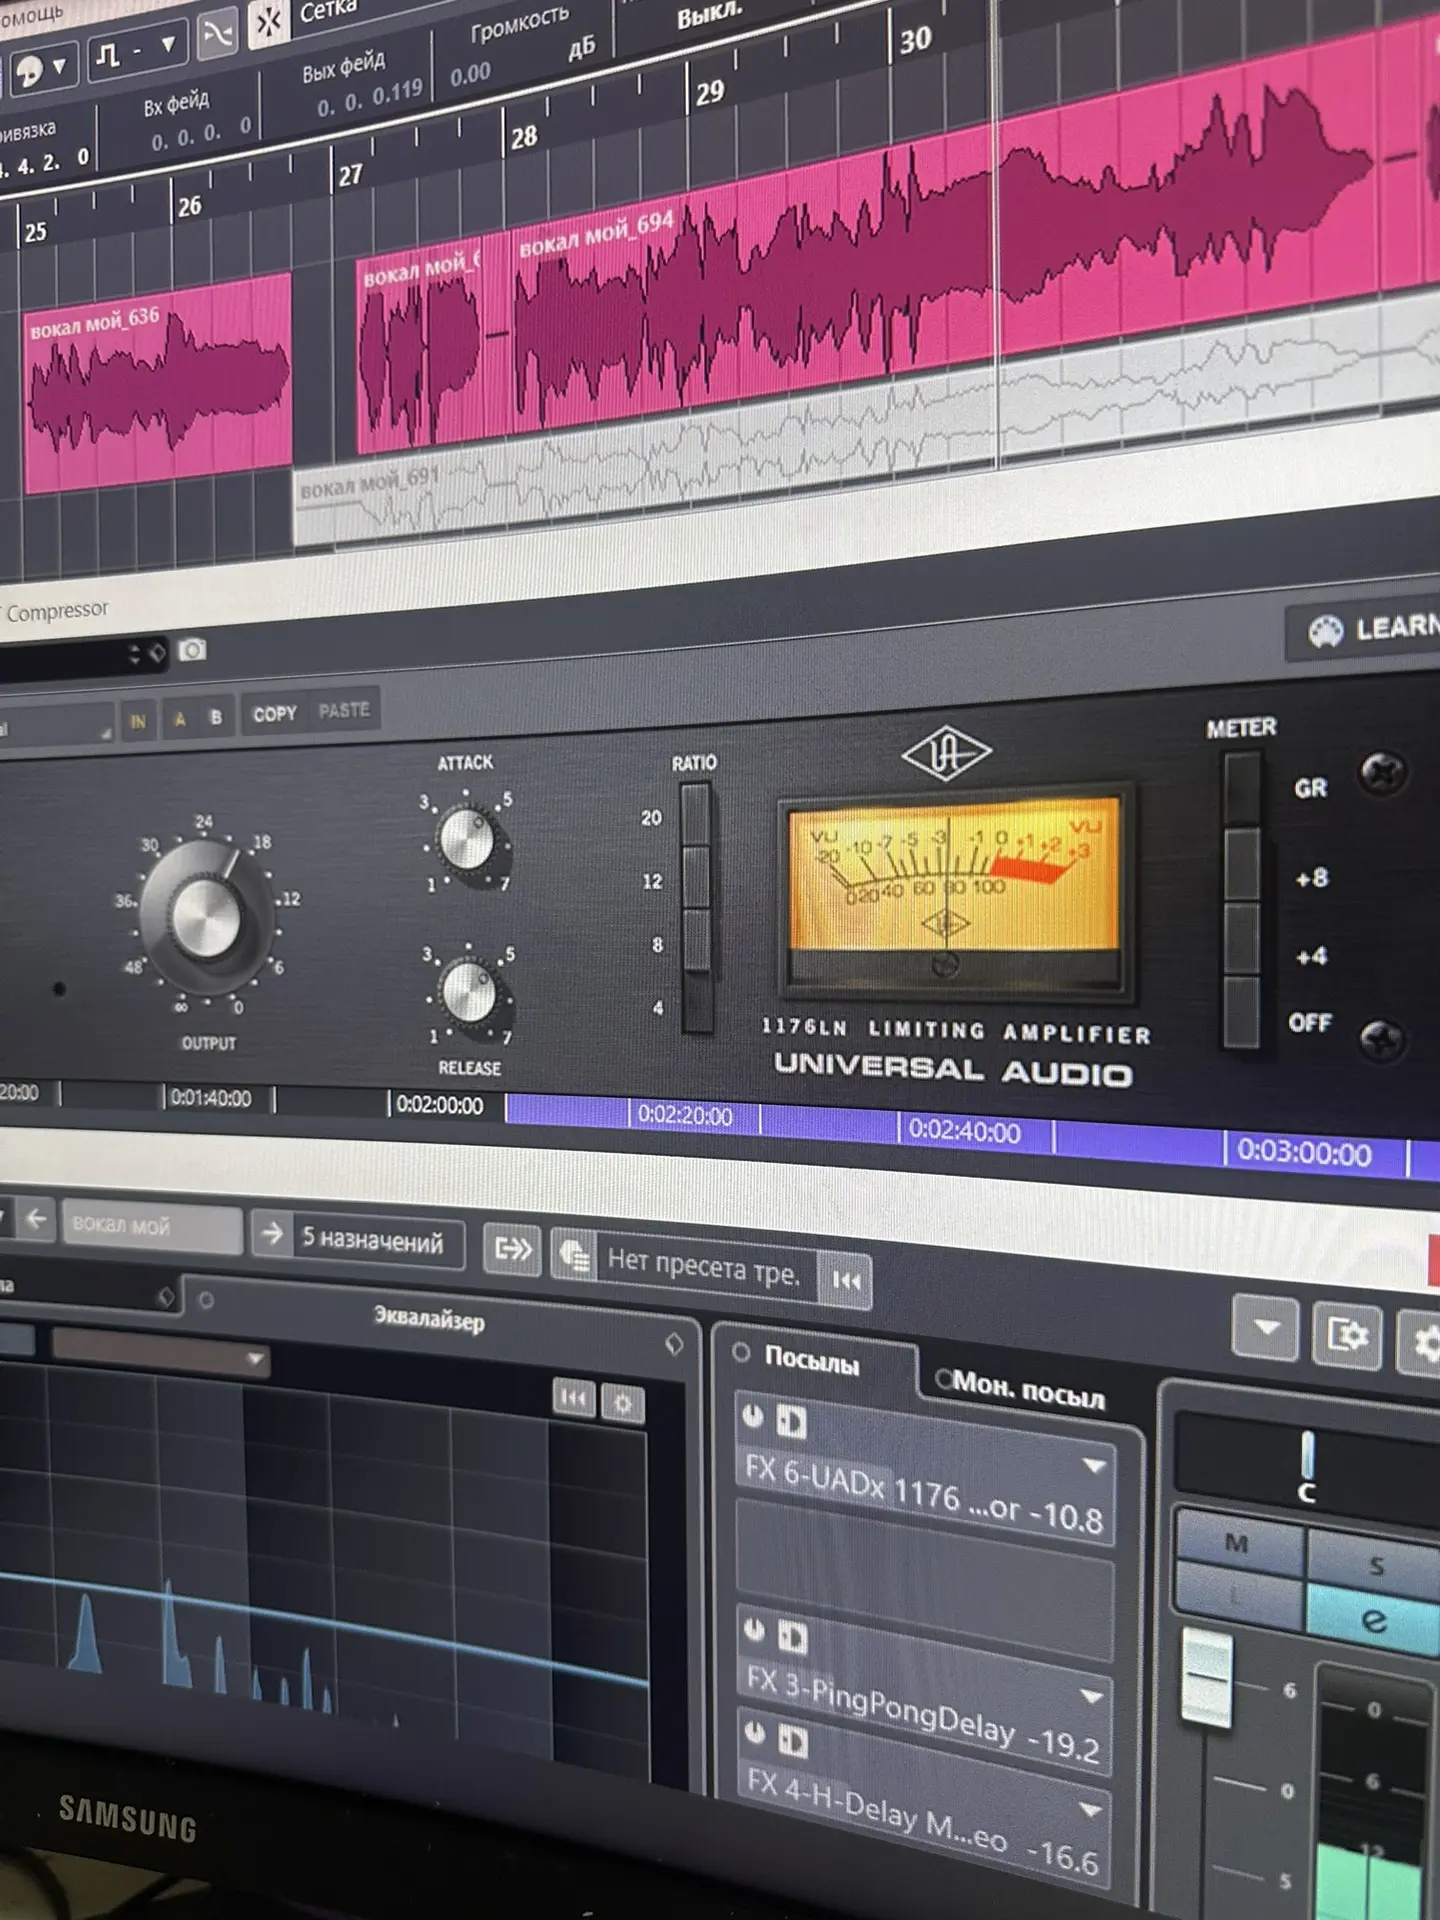Image resolution: width=1440 pixels, height=1920 pixels.
Task: Click the RELEASE knob
Action: 469,992
